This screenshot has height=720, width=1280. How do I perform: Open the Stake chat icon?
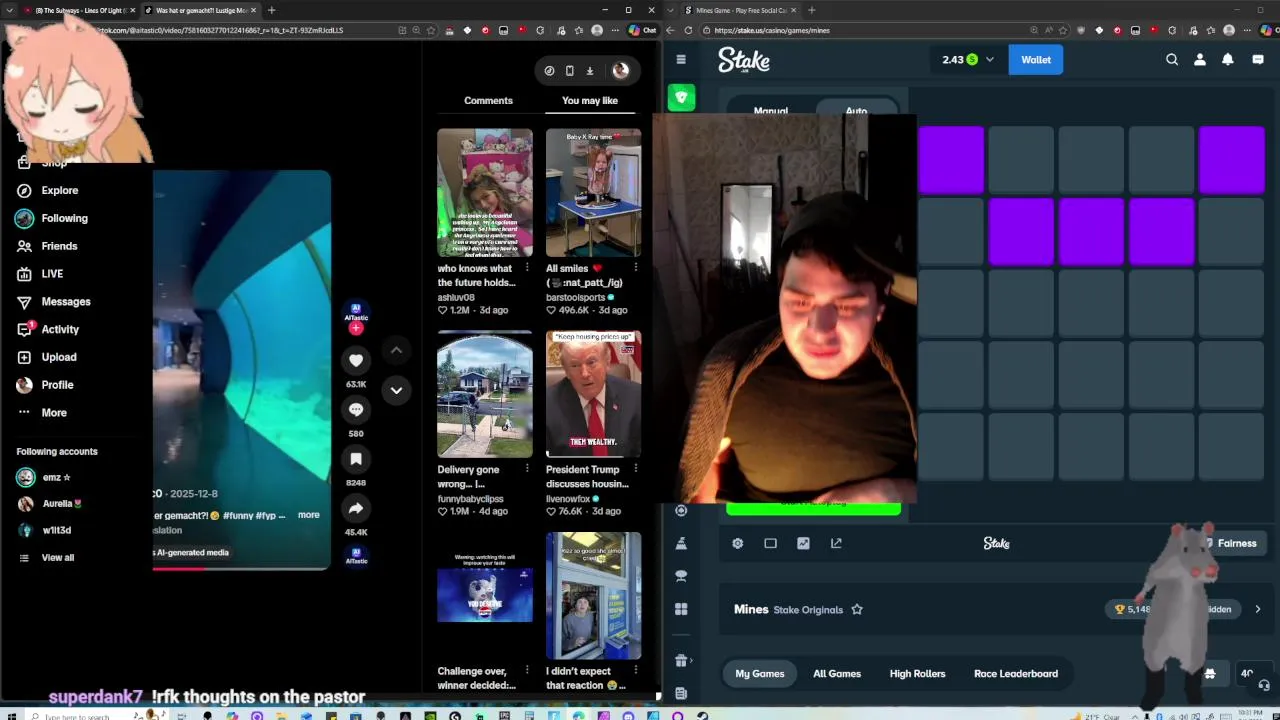[1257, 59]
